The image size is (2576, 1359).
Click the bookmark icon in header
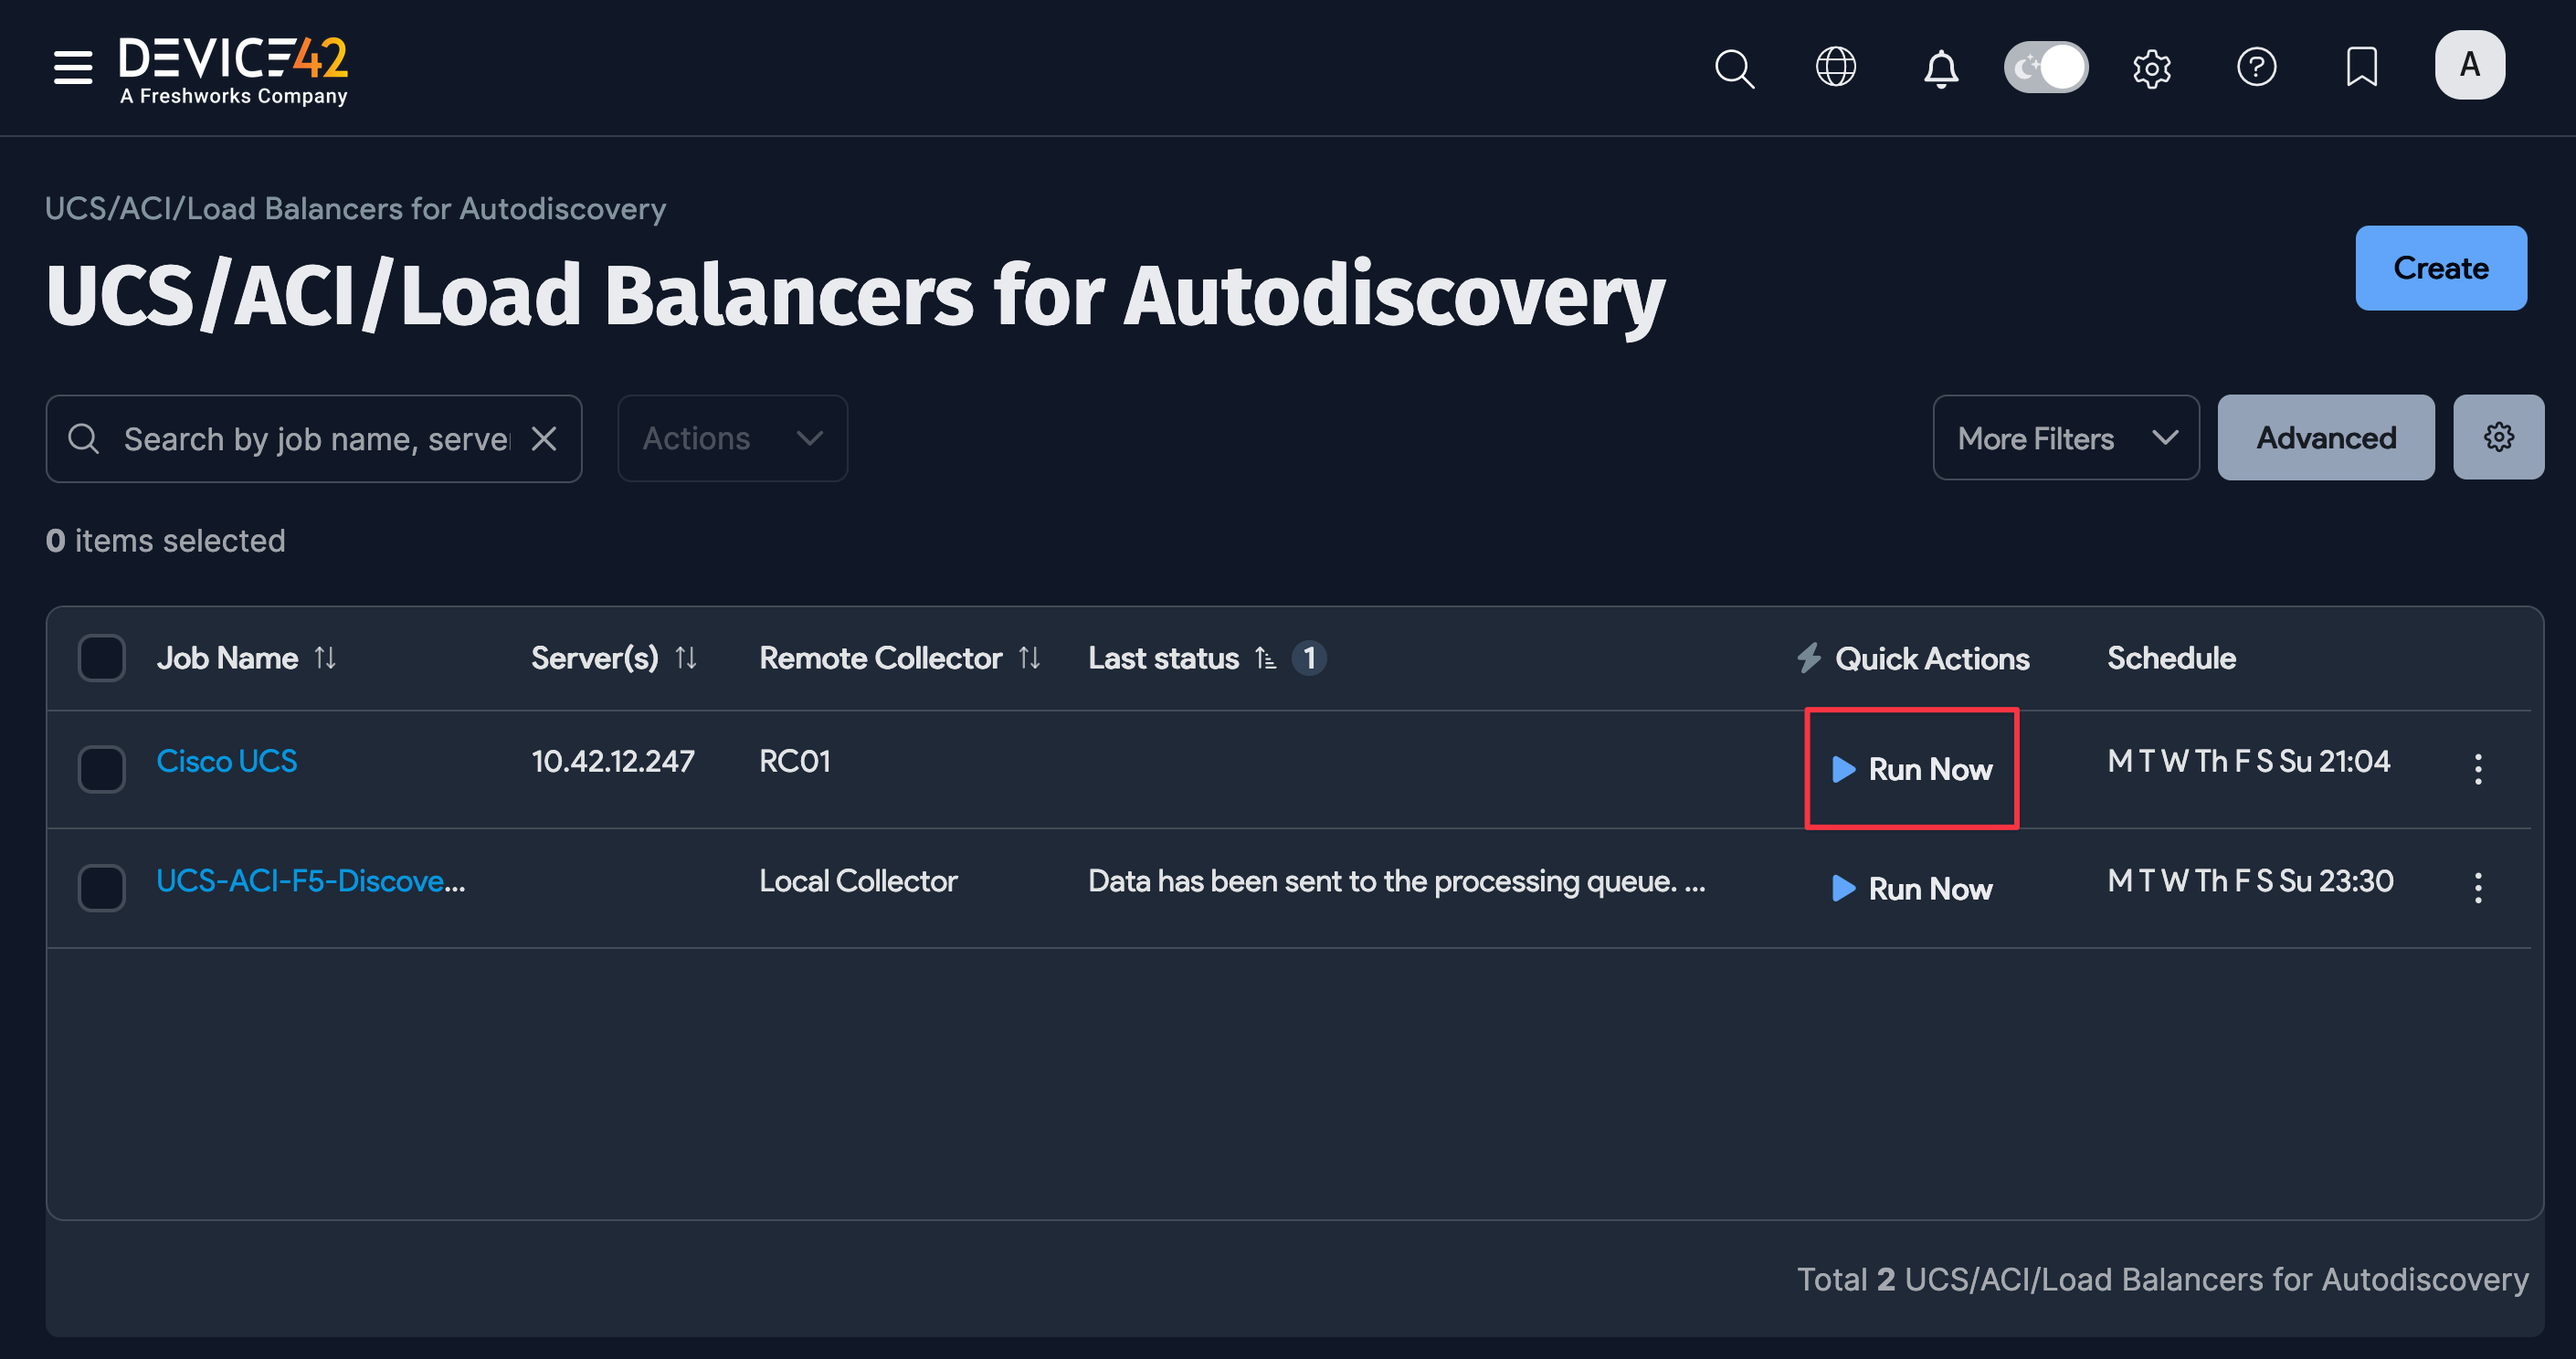tap(2361, 67)
